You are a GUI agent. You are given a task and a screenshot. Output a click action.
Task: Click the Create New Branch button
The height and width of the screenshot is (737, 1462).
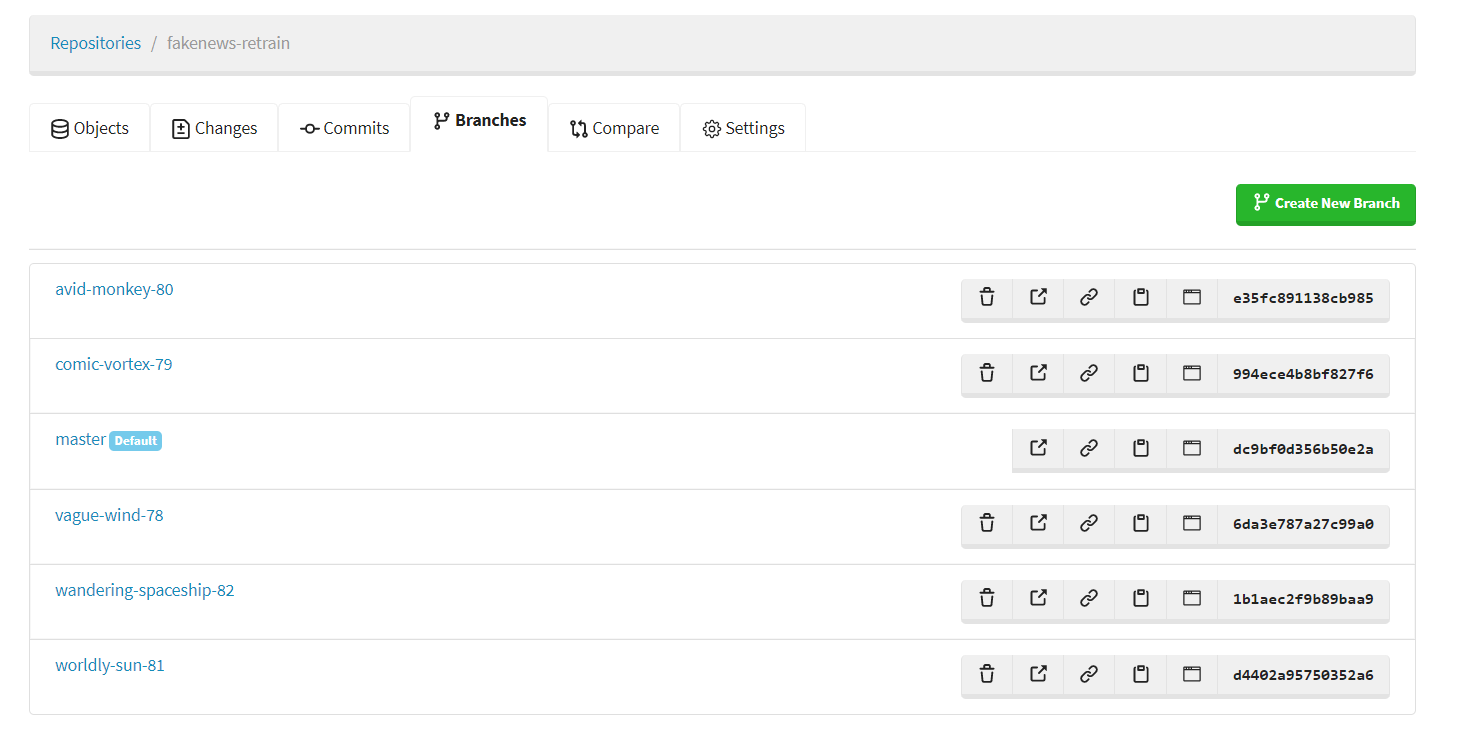(1325, 203)
